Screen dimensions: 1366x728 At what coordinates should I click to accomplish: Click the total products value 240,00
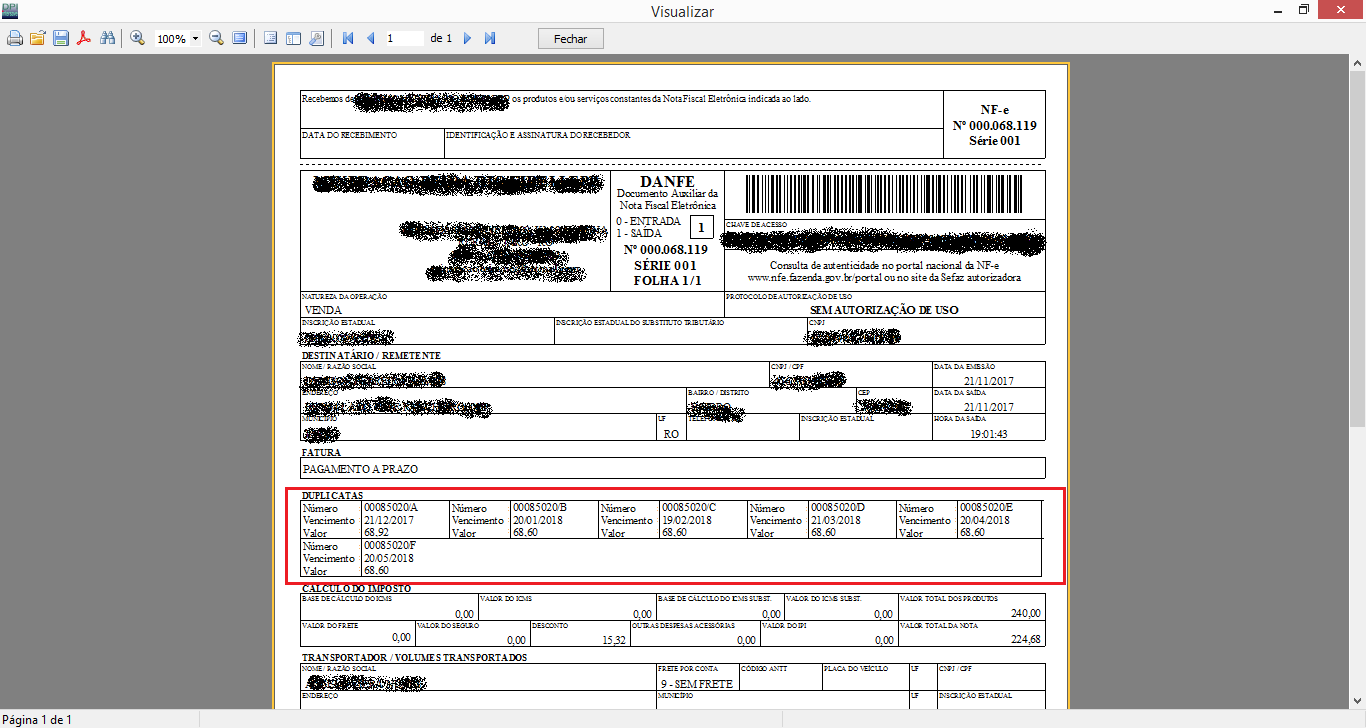point(1024,613)
